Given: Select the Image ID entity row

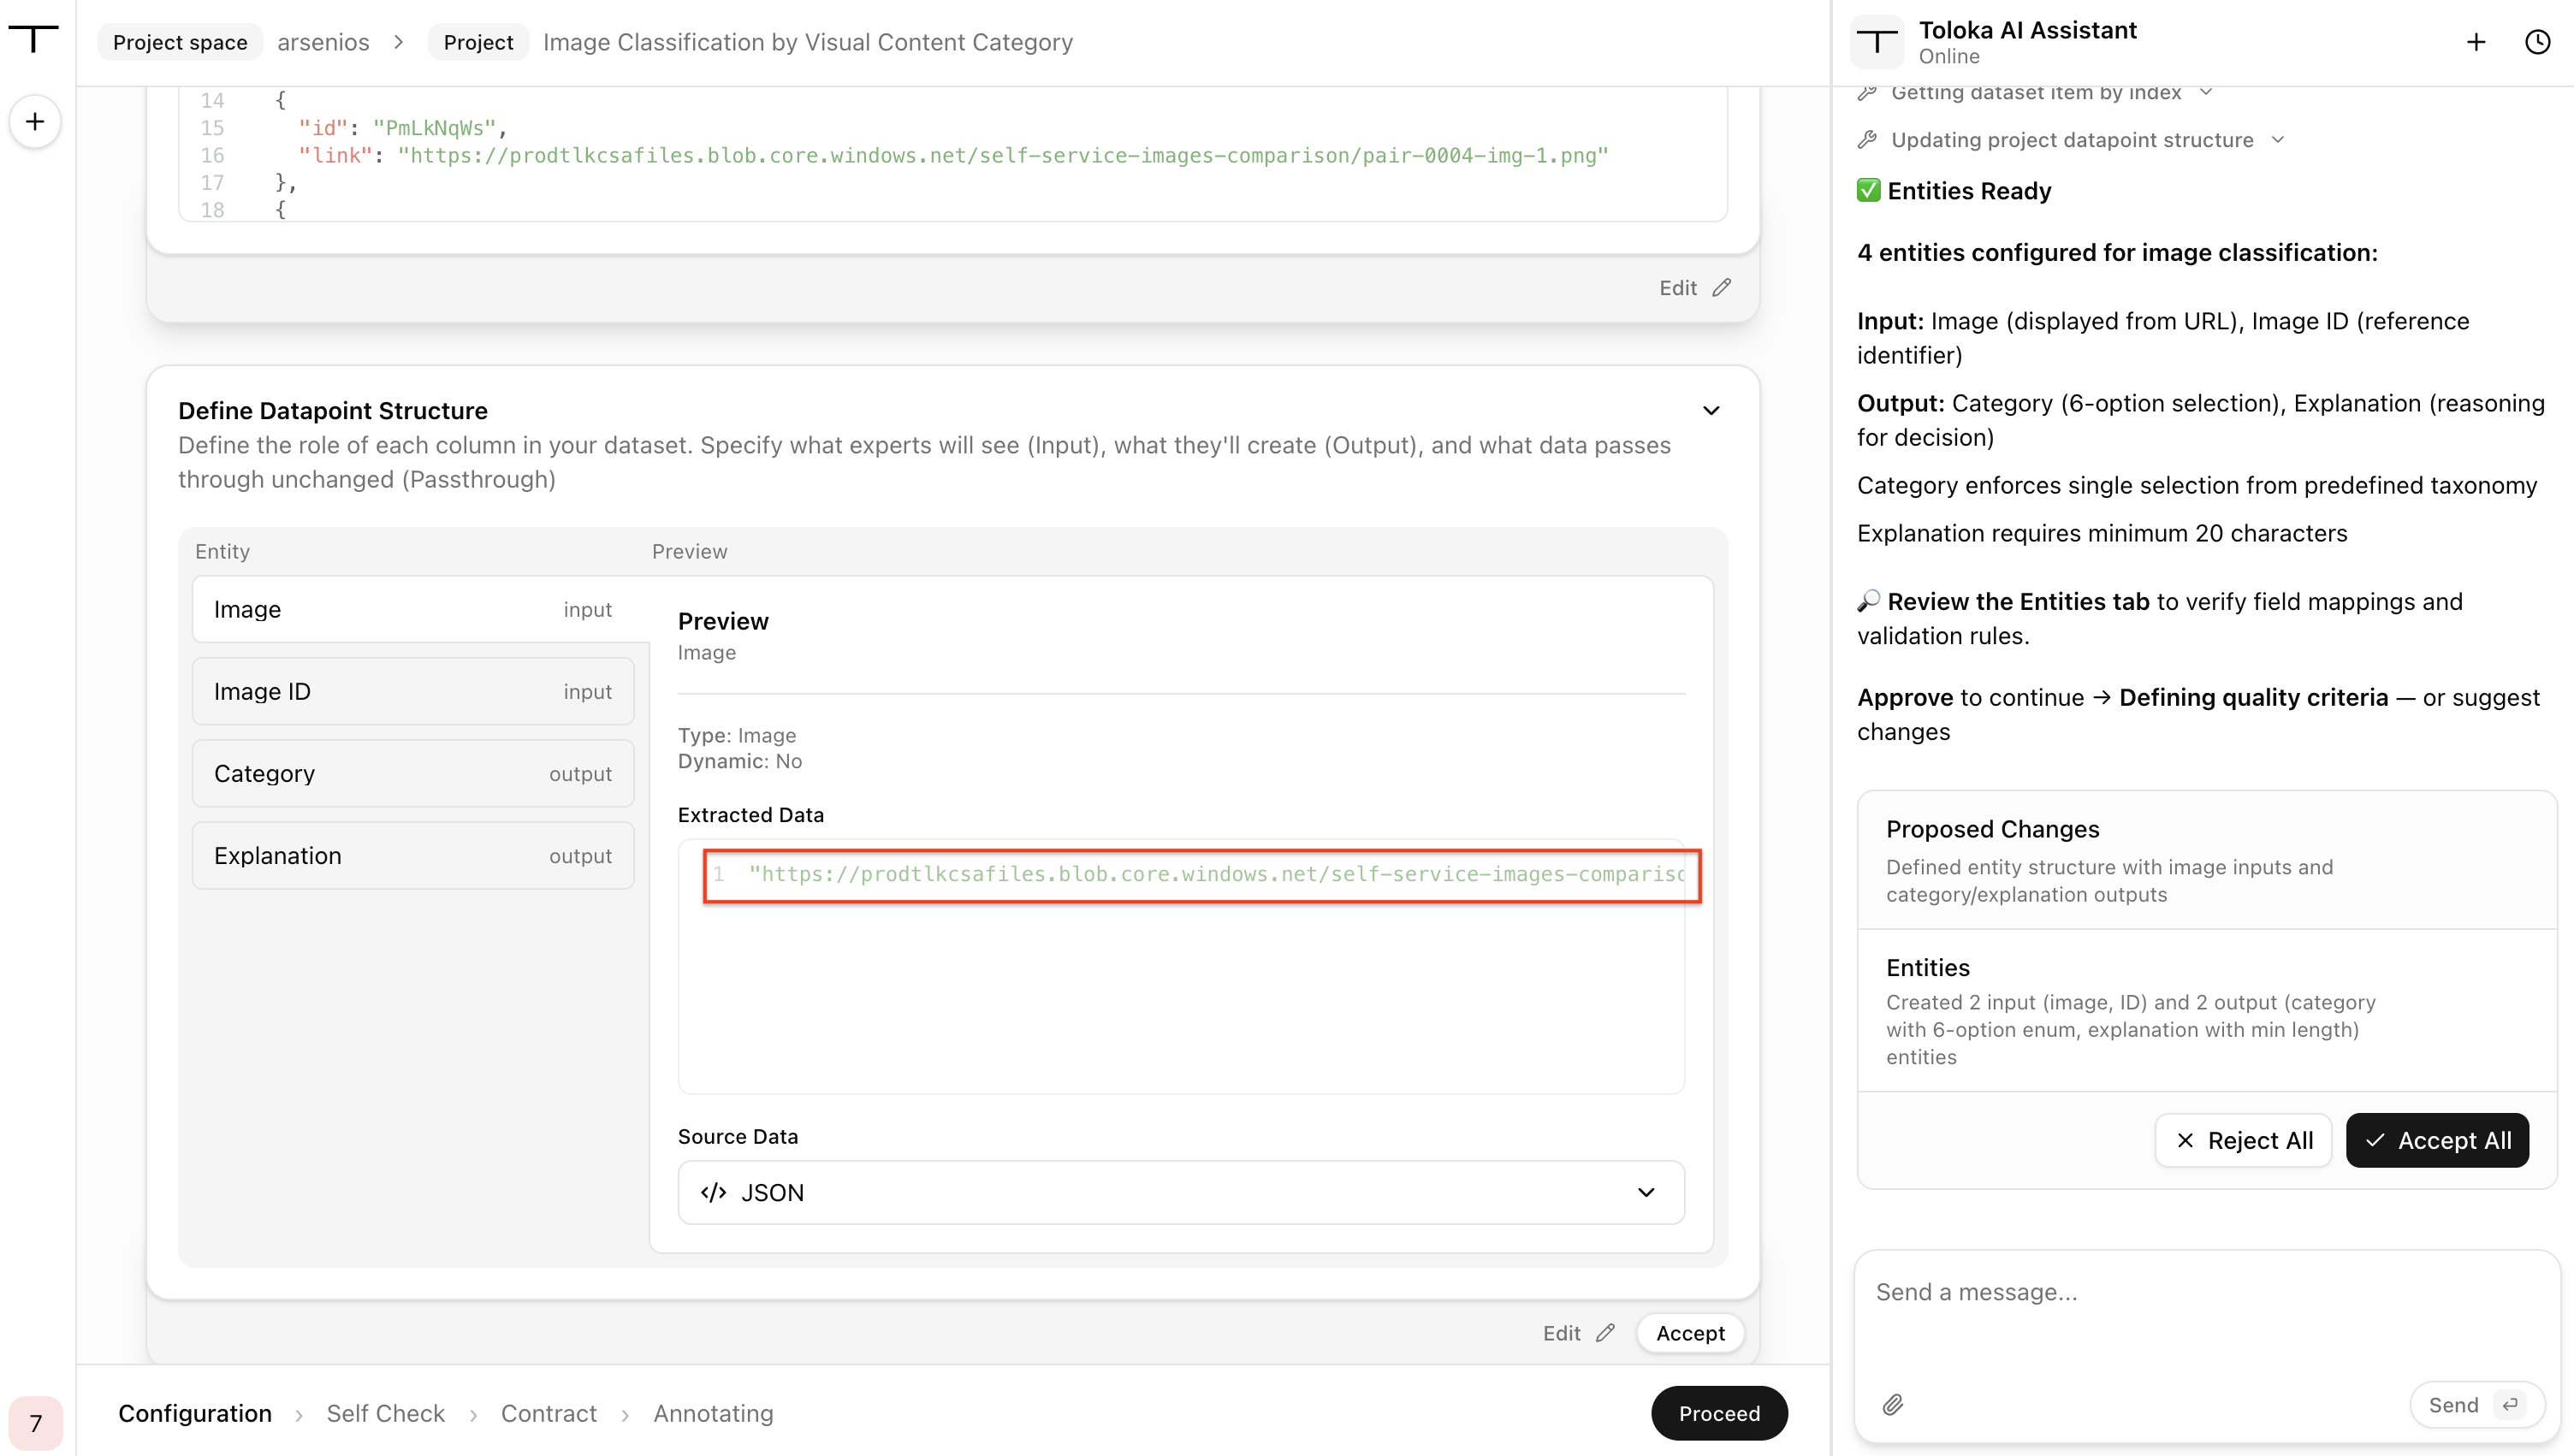Looking at the screenshot, I should click(x=413, y=691).
